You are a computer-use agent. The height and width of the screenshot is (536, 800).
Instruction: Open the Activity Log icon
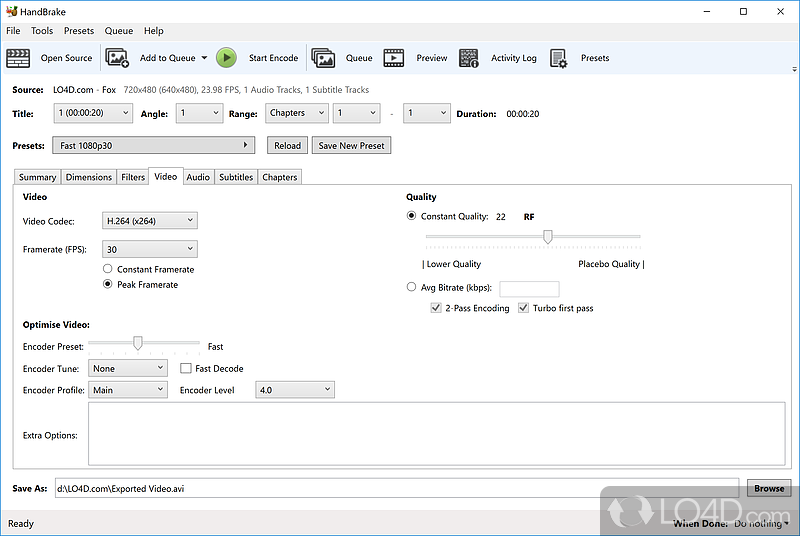pos(469,58)
